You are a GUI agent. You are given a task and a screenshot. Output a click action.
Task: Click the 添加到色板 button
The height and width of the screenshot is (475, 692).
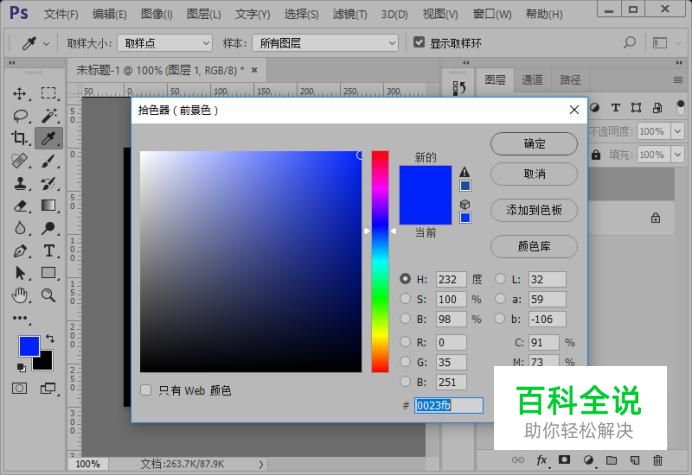coord(534,210)
